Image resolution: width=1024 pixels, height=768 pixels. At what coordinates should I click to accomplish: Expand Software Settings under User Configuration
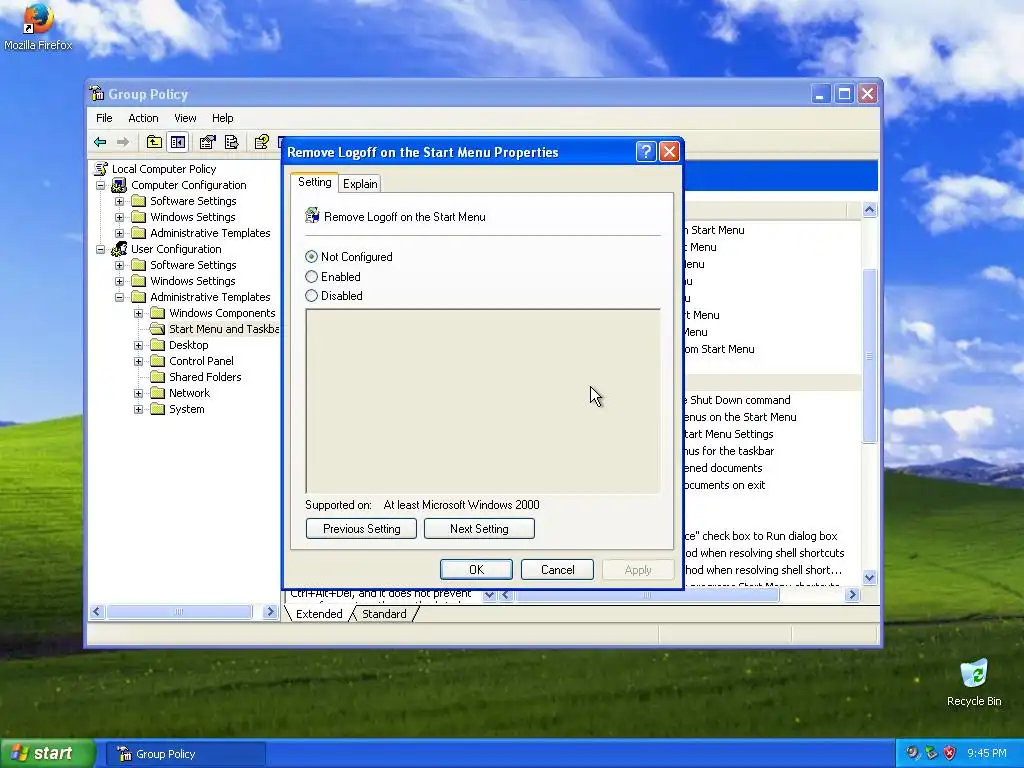(x=120, y=265)
